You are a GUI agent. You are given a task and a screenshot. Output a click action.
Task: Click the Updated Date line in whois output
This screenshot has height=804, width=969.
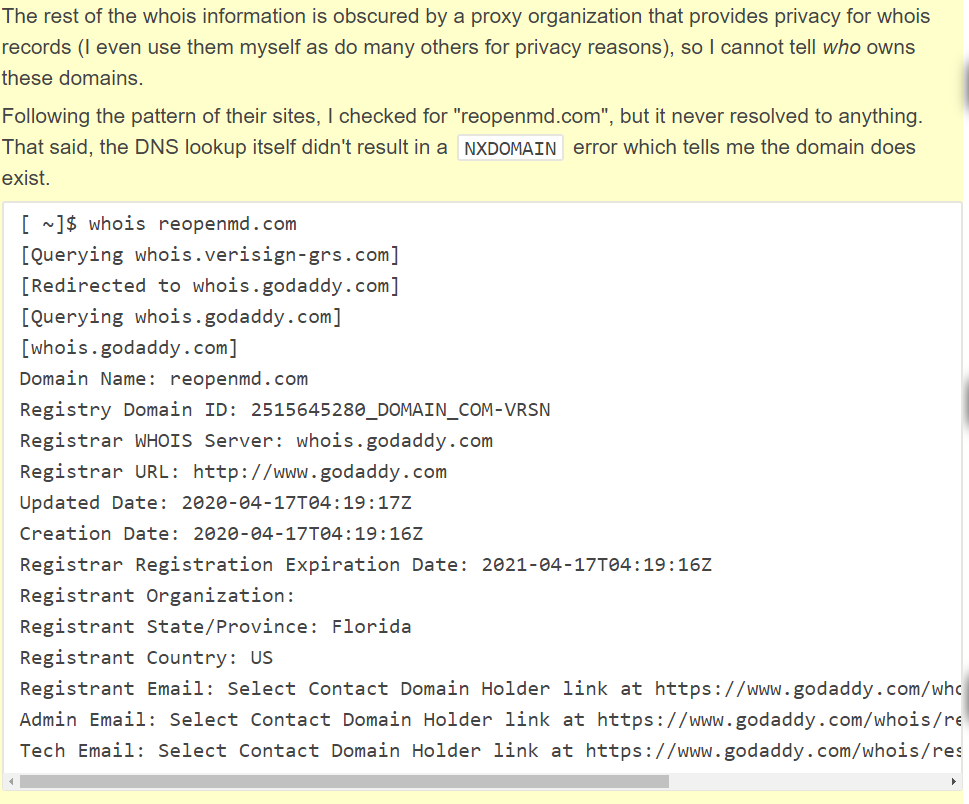[216, 502]
